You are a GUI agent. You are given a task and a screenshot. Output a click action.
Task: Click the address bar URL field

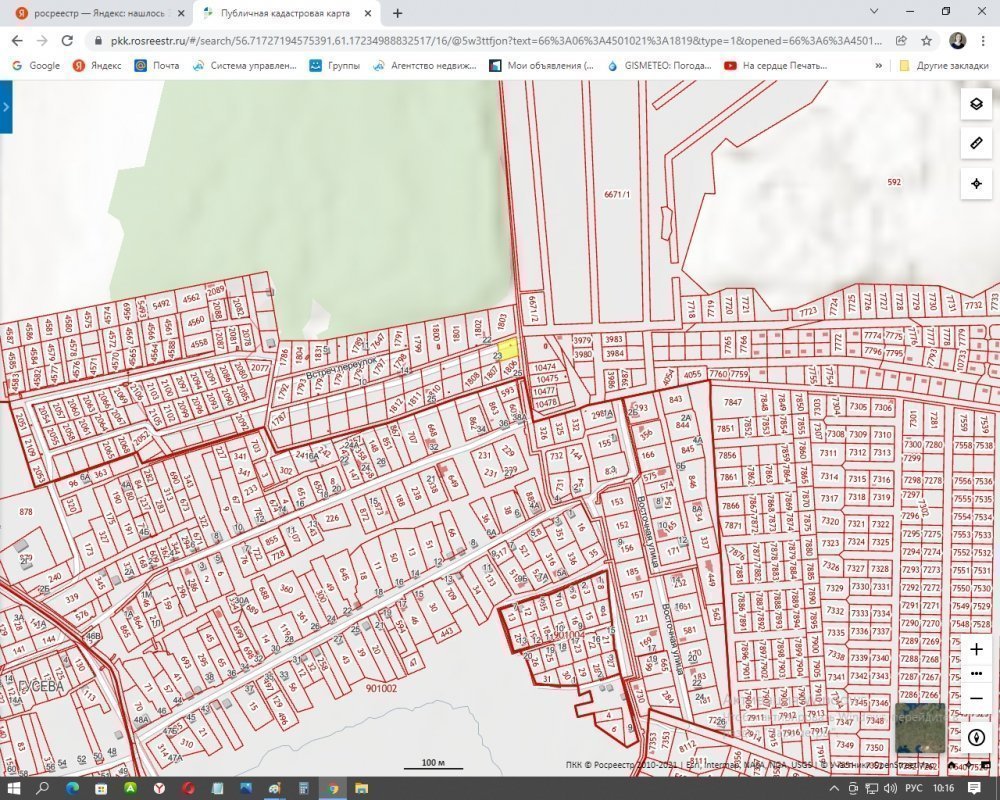click(490, 41)
